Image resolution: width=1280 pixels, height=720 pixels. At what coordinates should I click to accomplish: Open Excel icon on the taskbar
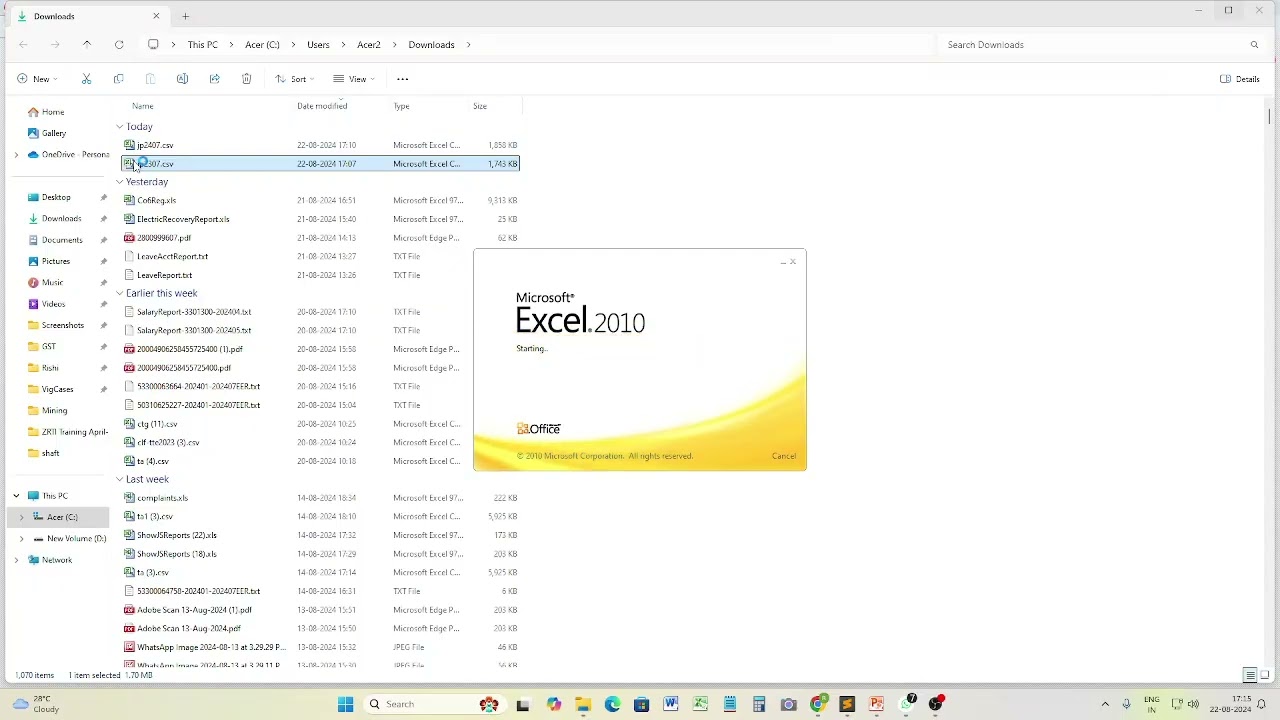click(700, 704)
